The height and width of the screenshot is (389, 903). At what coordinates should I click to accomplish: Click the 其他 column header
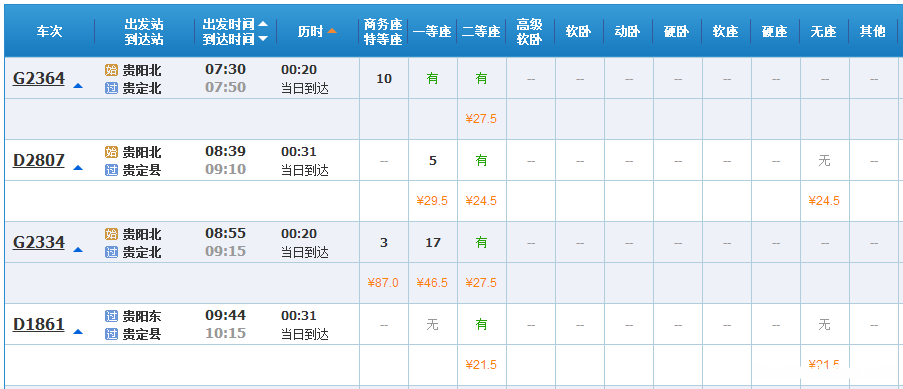[872, 32]
